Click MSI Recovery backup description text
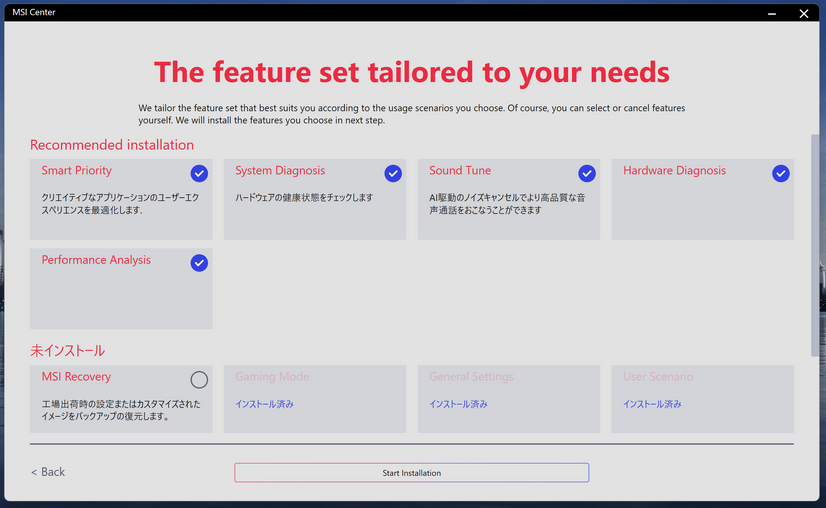 121,410
